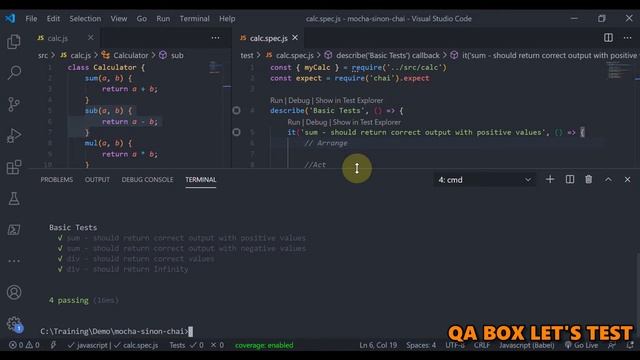The image size is (640, 360).
Task: Open more actions for calc.js editor group
Action: pos(216,38)
